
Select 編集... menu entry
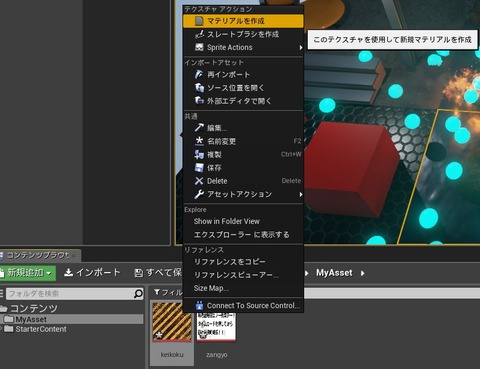tap(243, 128)
